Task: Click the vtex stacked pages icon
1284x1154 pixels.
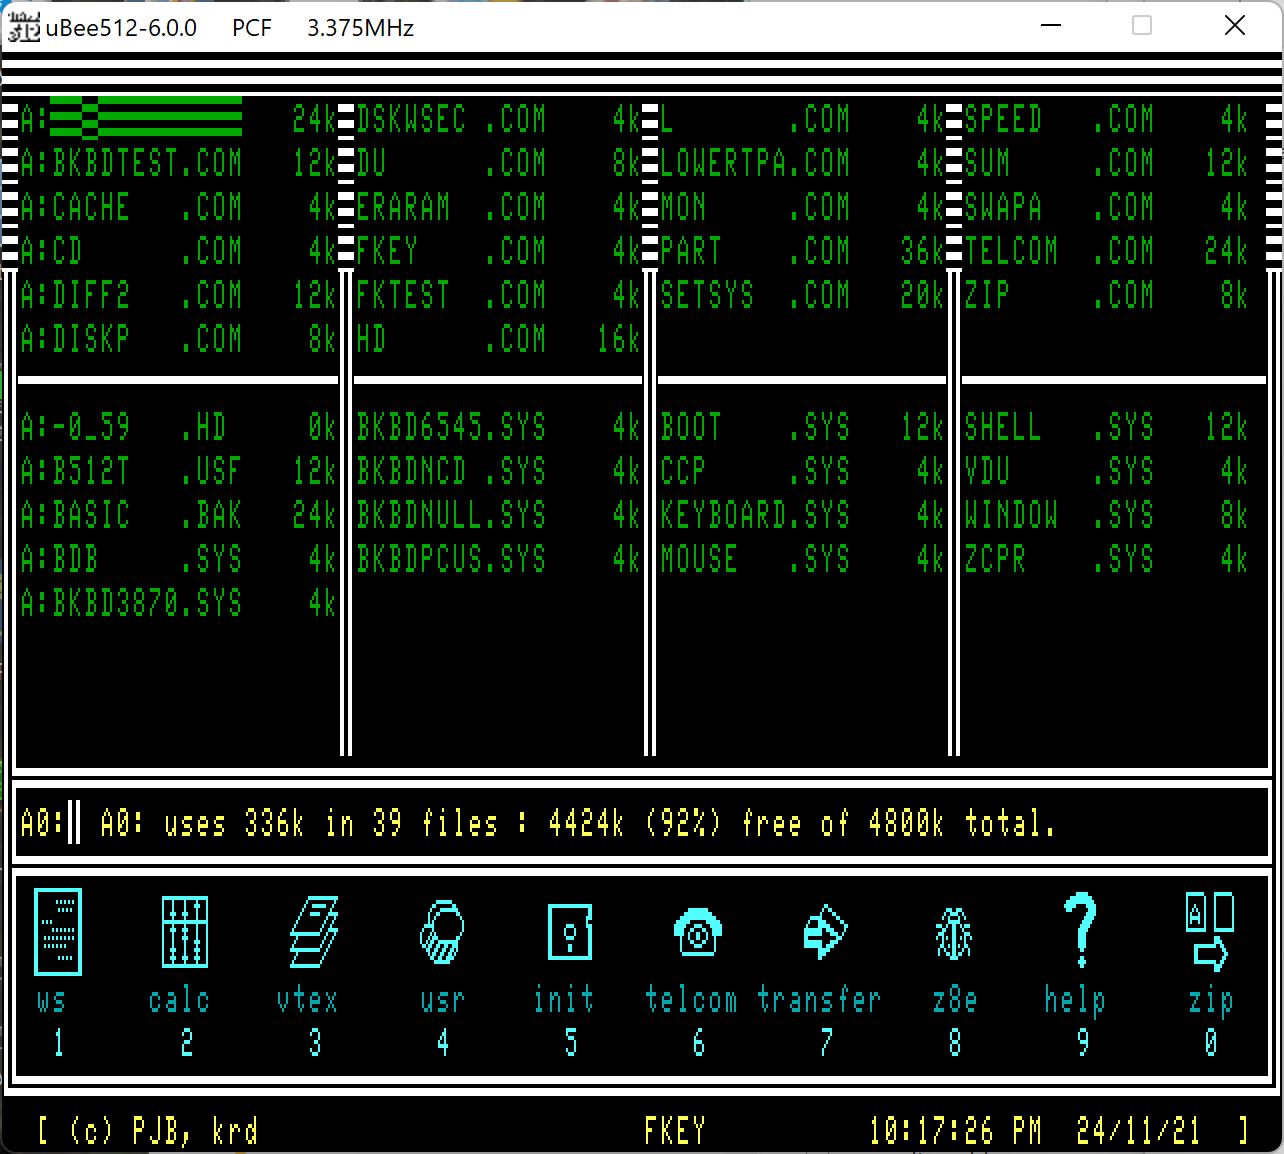Action: pyautogui.click(x=313, y=931)
